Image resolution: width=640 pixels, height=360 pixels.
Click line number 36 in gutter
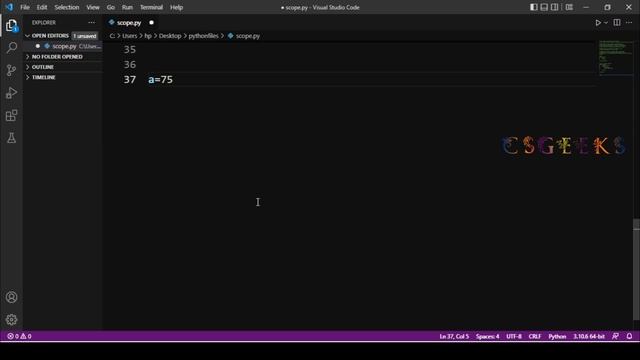(129, 64)
